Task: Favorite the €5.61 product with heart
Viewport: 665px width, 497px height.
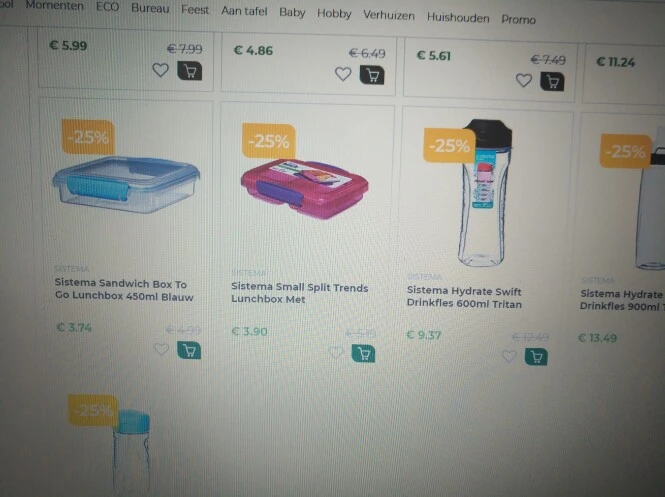Action: (x=524, y=80)
